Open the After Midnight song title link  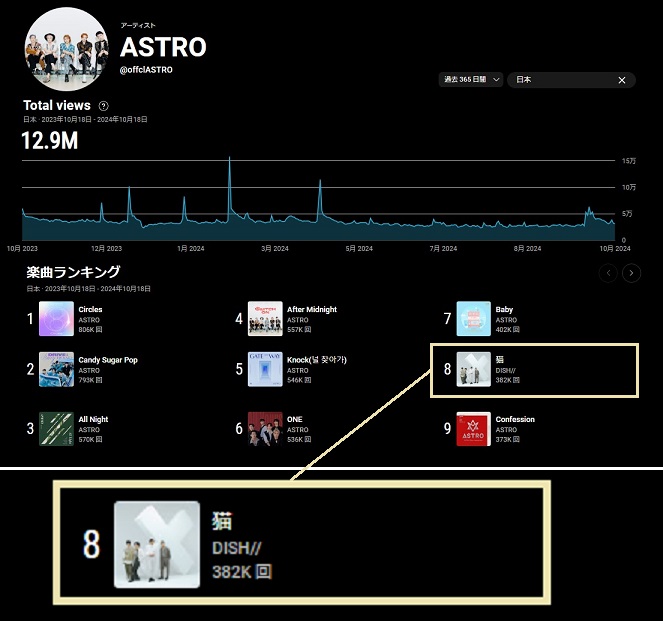(312, 310)
